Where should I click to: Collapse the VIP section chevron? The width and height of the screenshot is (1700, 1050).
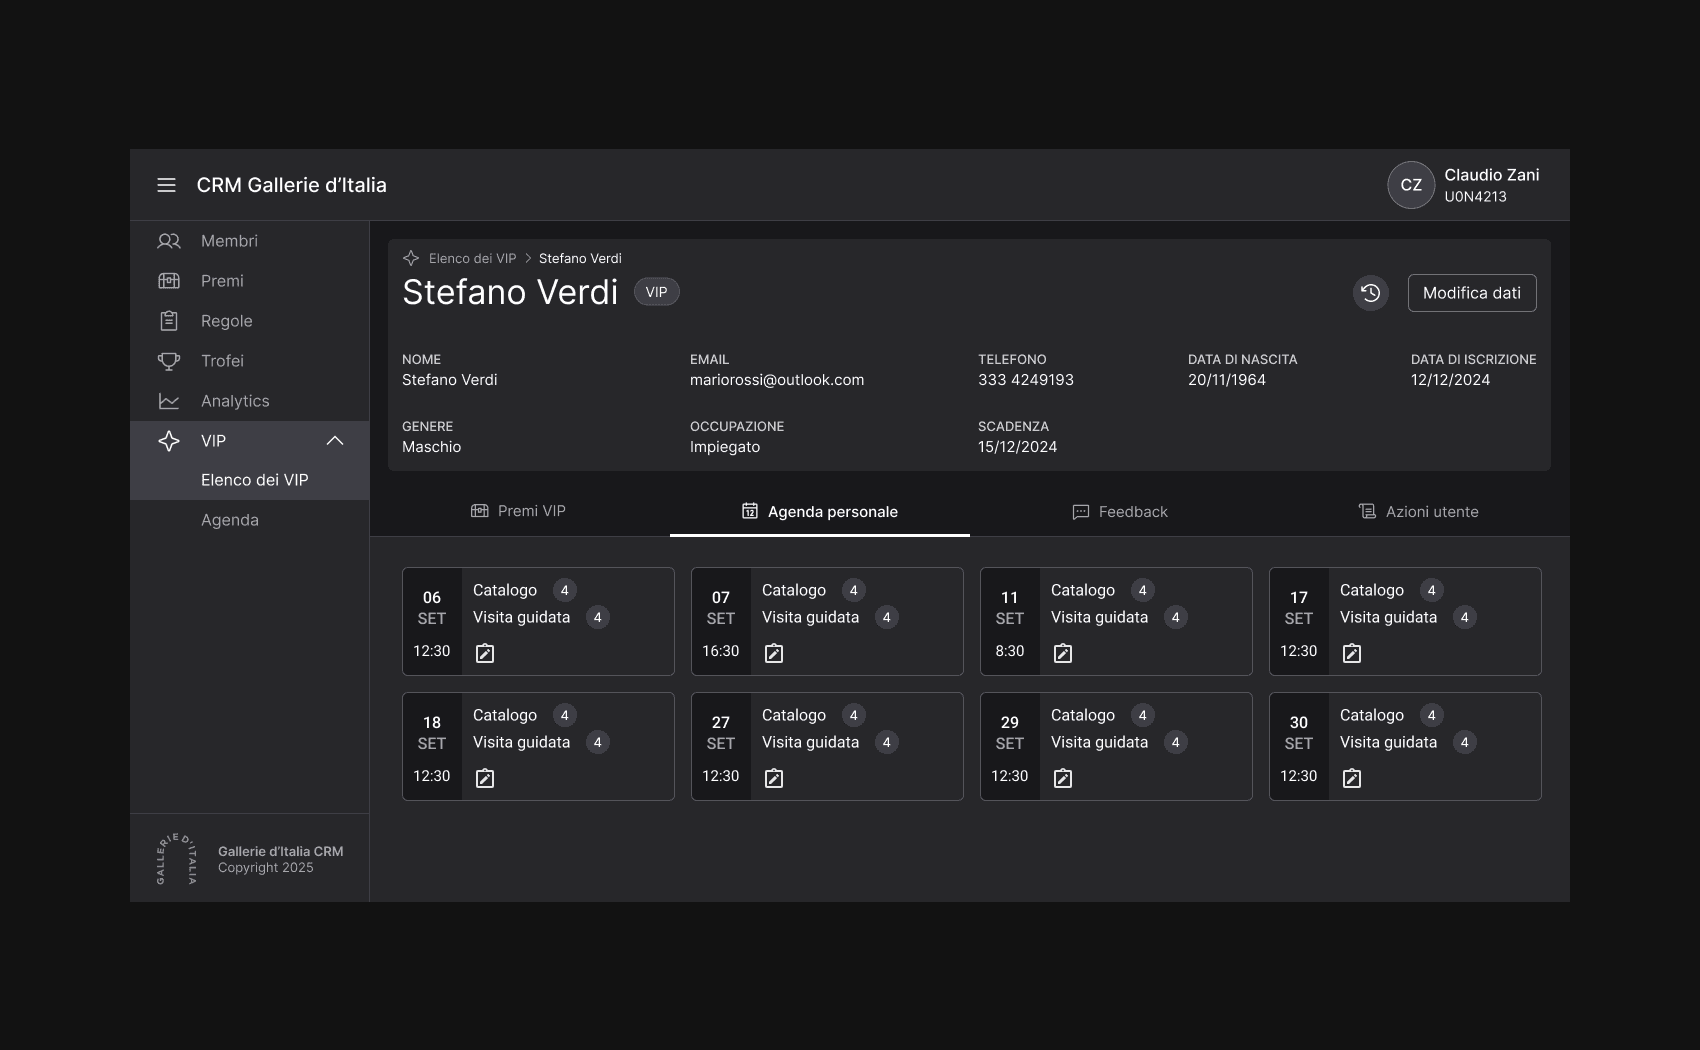[x=335, y=441]
